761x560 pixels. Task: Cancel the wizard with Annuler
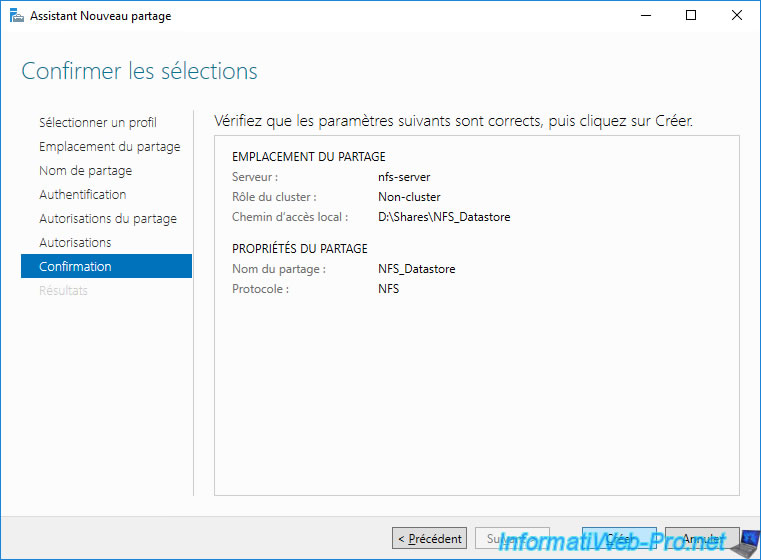pos(702,538)
